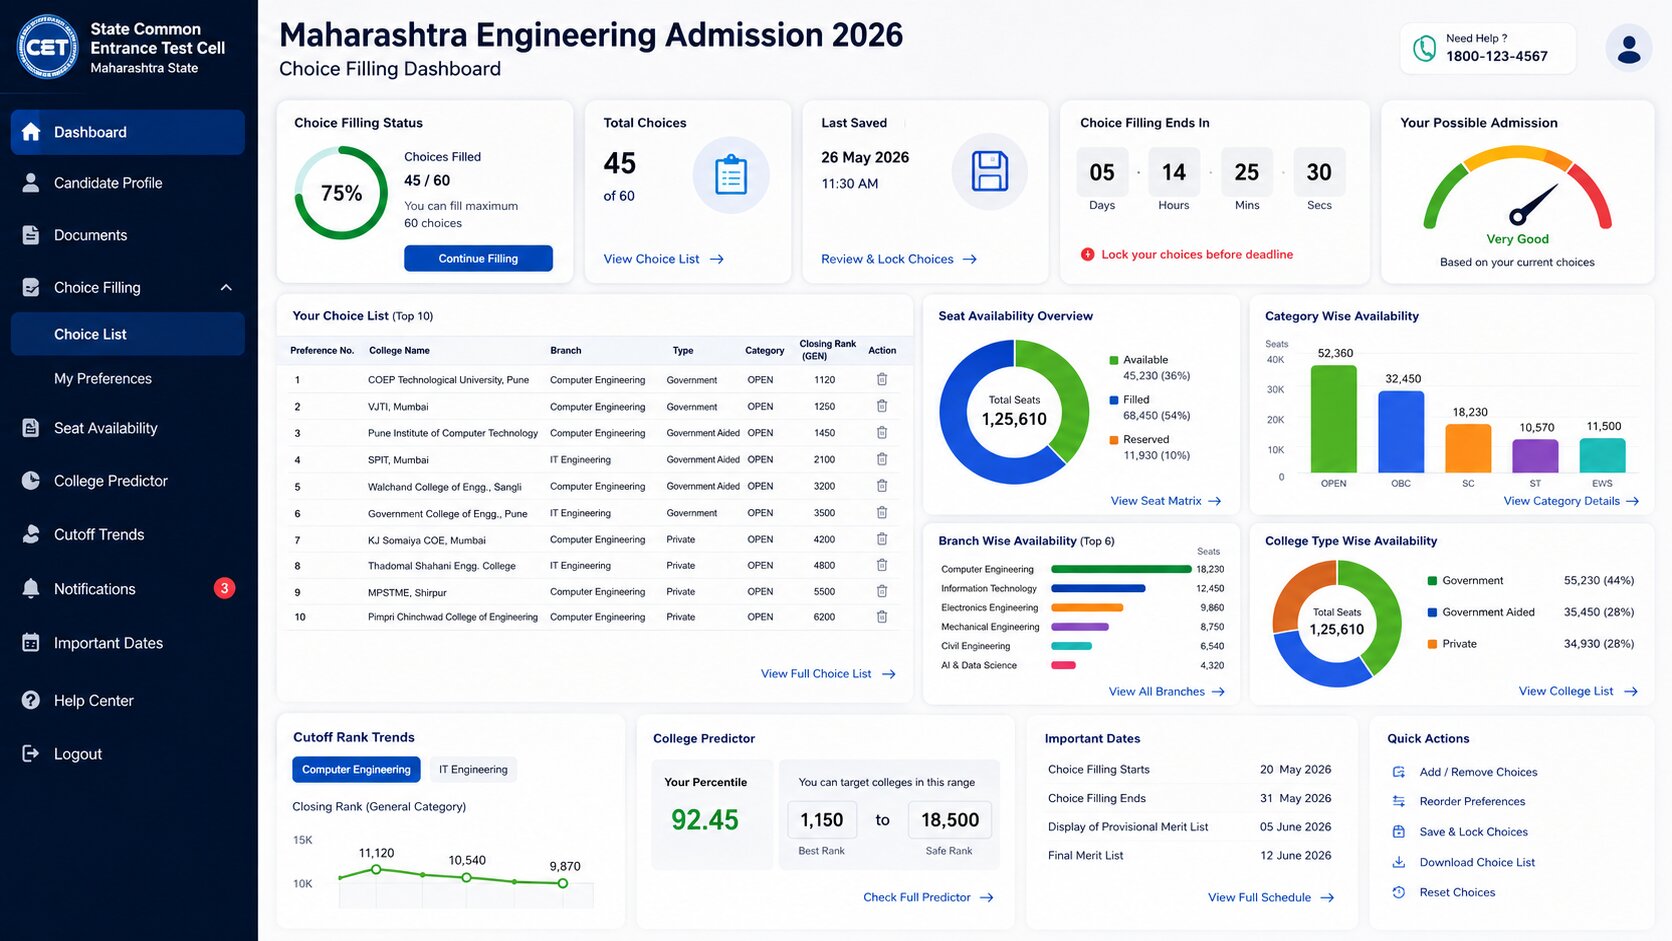
Task: Open Download Choice List quick action
Action: [x=1476, y=862]
